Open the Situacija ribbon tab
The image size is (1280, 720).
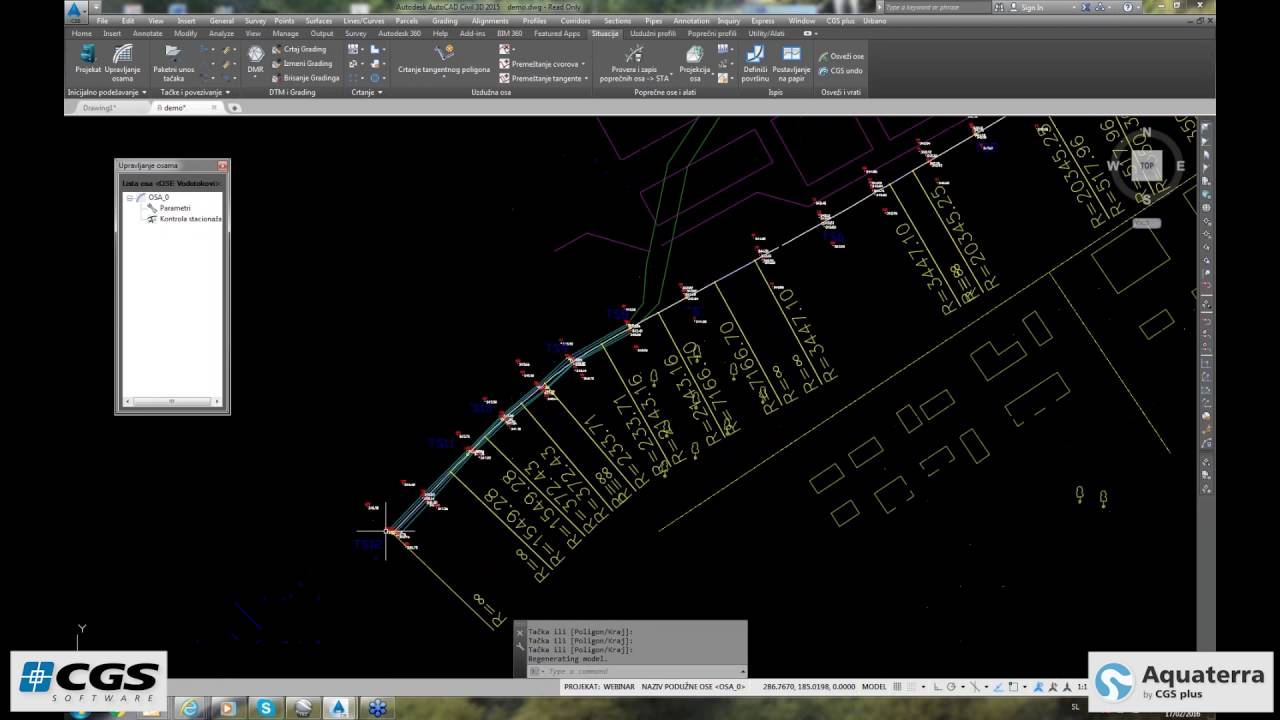tap(605, 33)
